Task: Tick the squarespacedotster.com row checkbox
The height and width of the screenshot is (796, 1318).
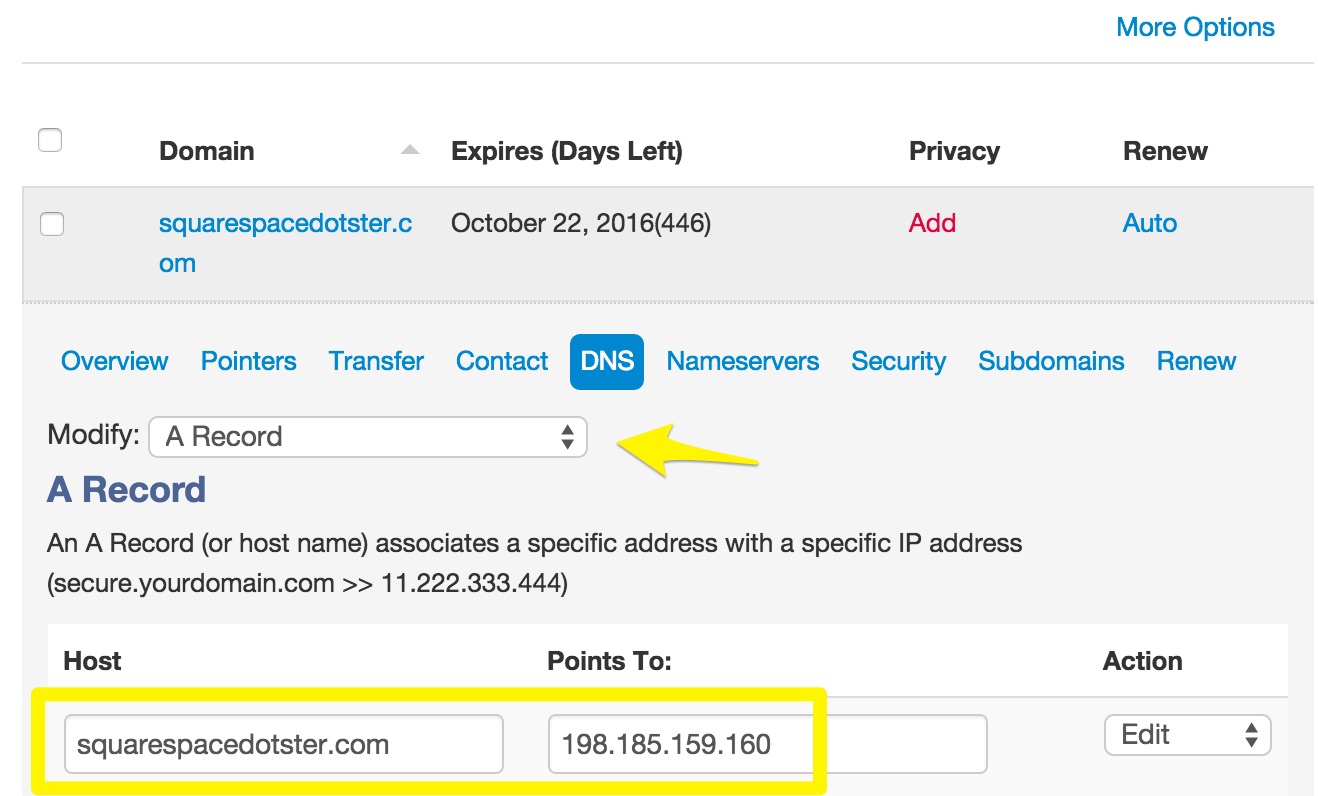Action: (x=51, y=224)
